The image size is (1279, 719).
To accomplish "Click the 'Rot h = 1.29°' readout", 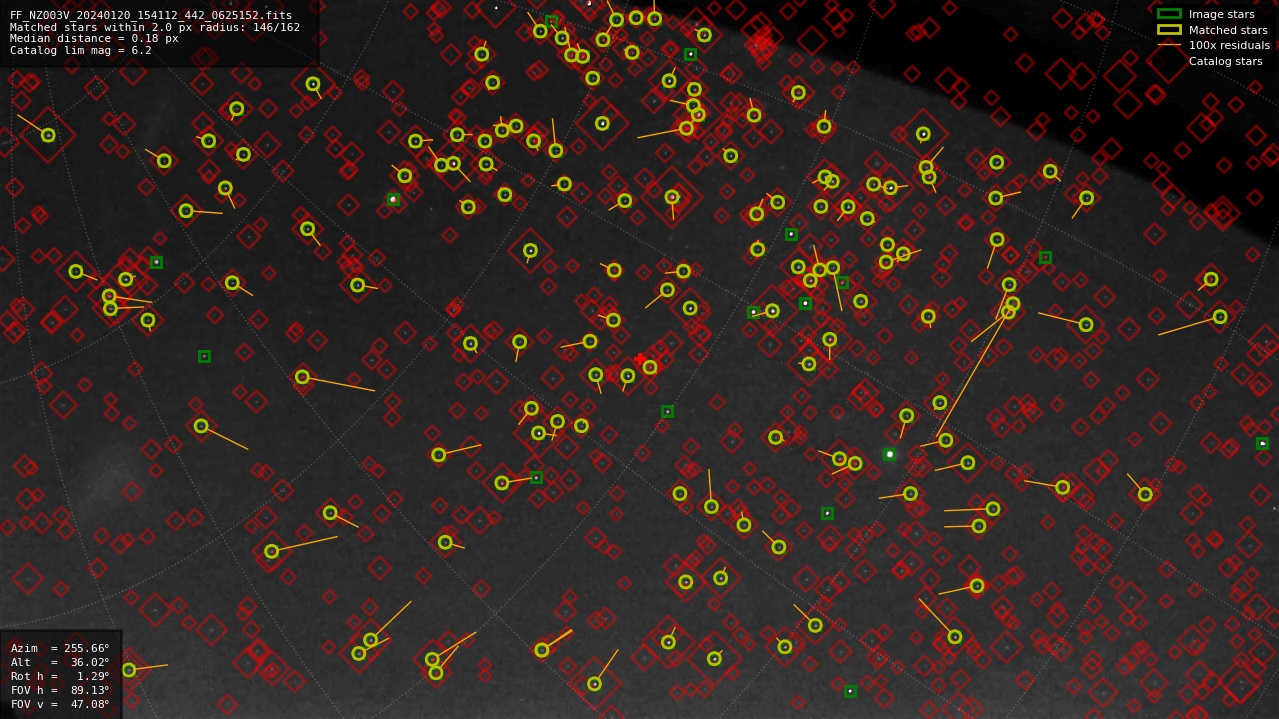I will pos(60,676).
